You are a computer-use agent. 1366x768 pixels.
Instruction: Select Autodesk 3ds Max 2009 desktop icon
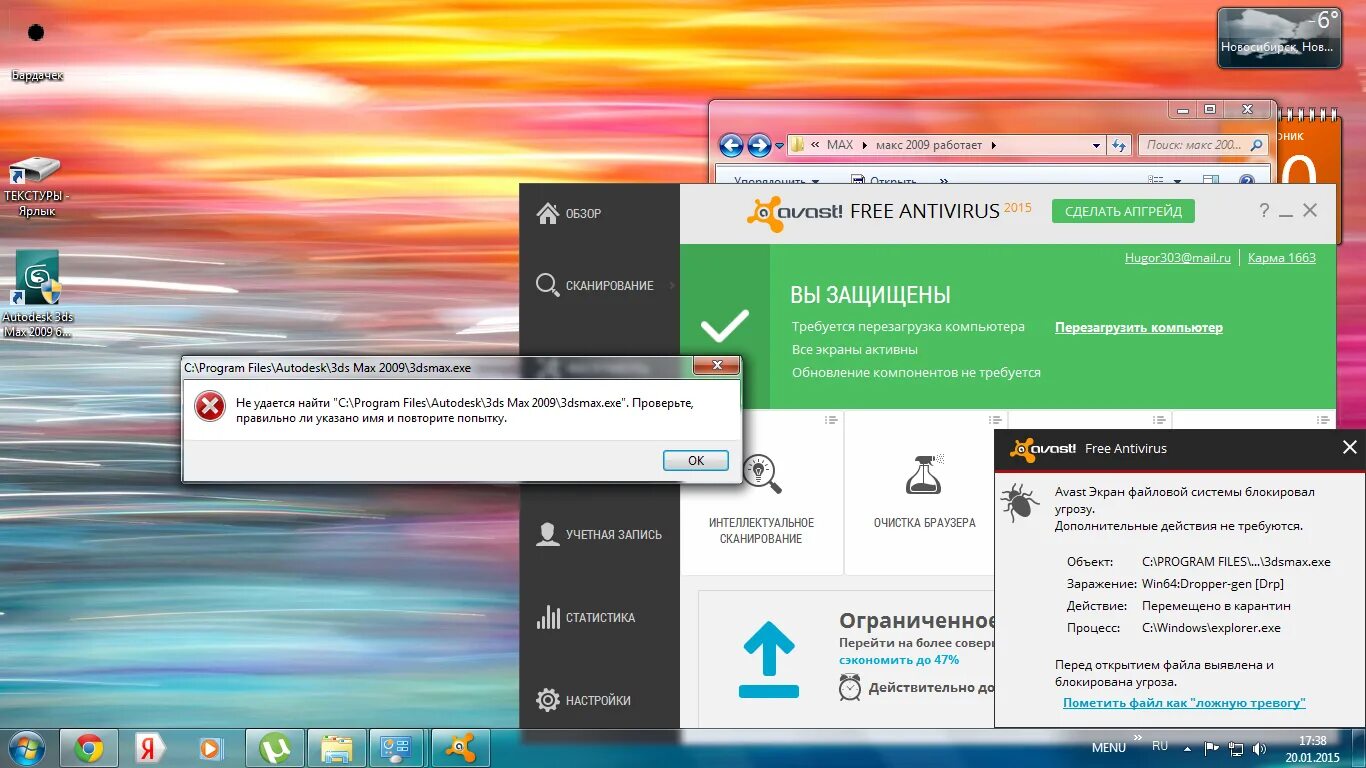pos(37,294)
